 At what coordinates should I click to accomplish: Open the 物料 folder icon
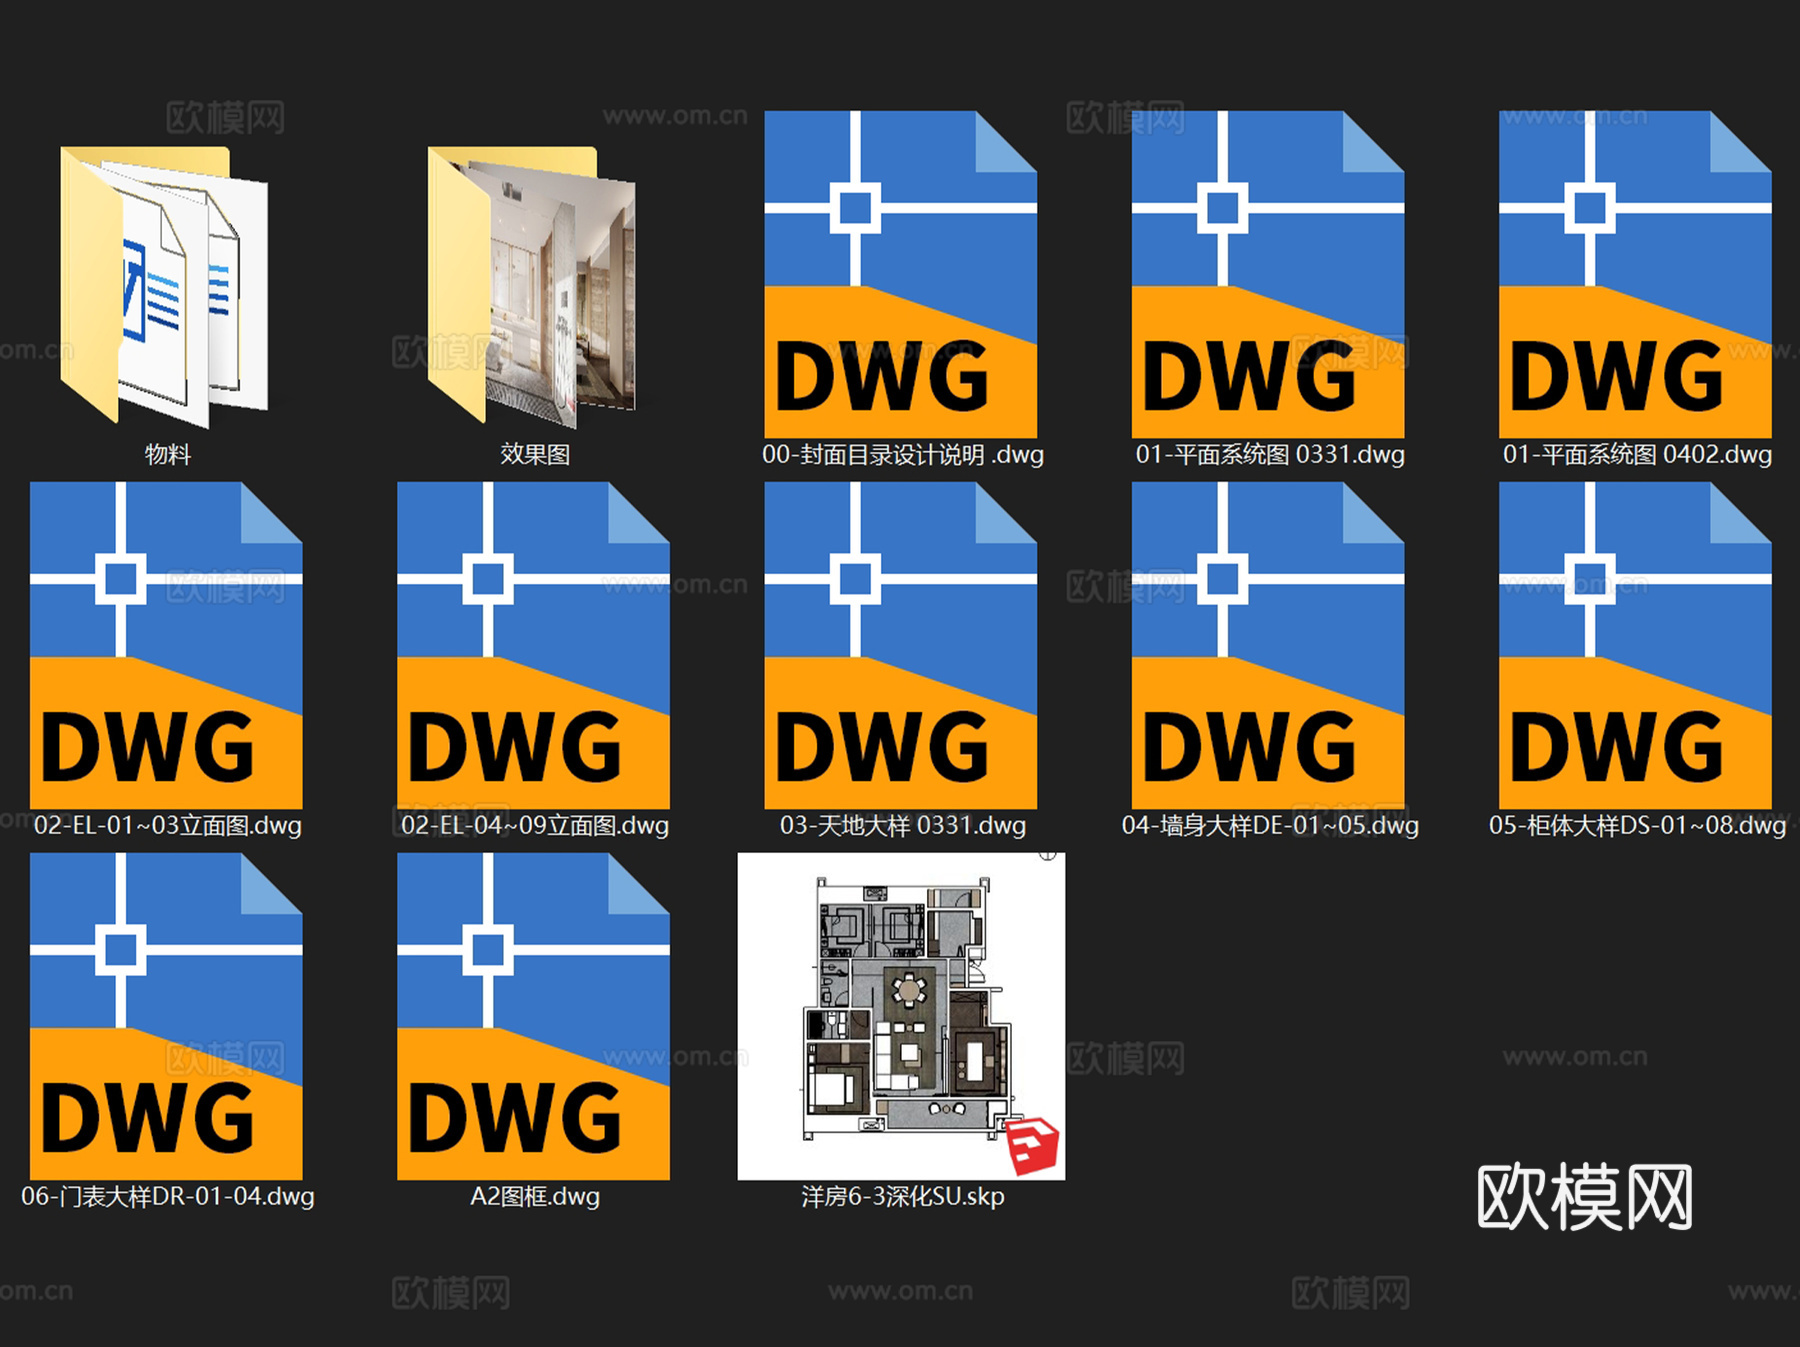click(165, 286)
